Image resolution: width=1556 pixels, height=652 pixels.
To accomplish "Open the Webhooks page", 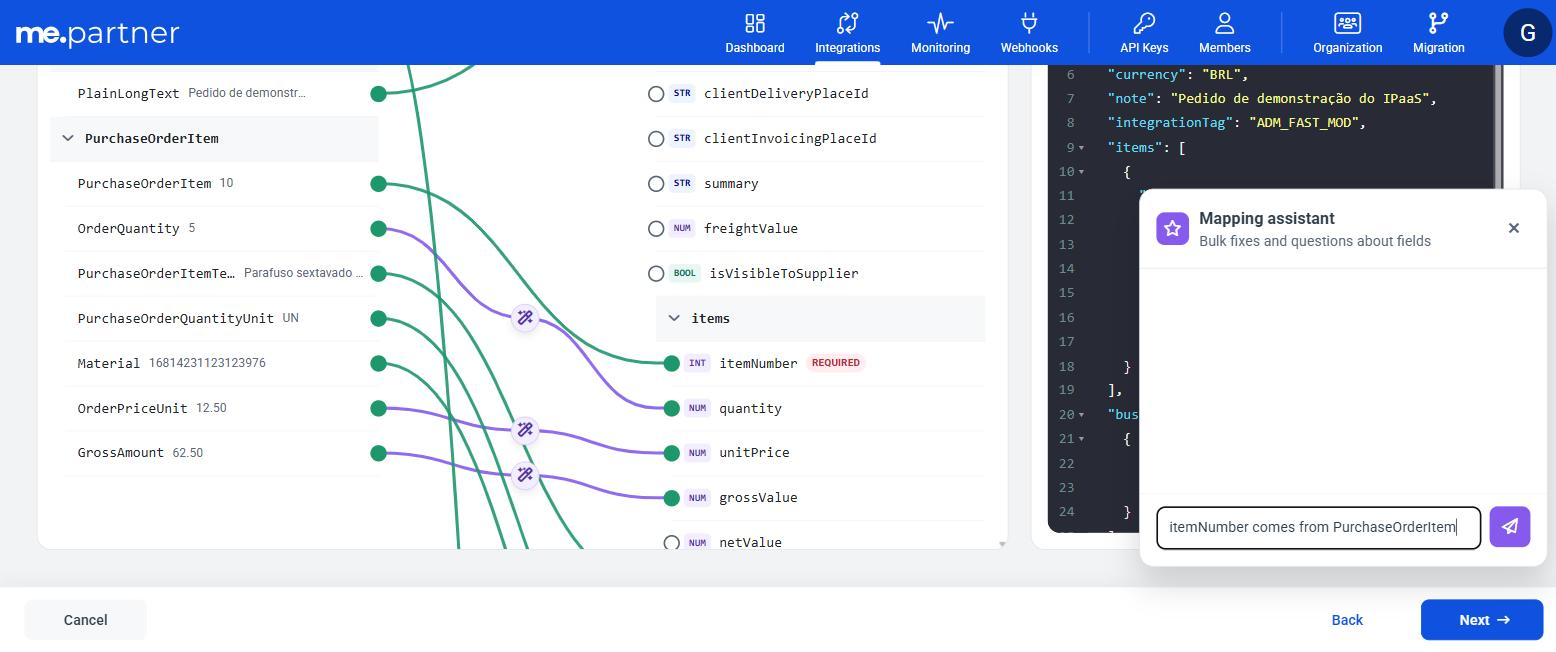I will pyautogui.click(x=1029, y=33).
